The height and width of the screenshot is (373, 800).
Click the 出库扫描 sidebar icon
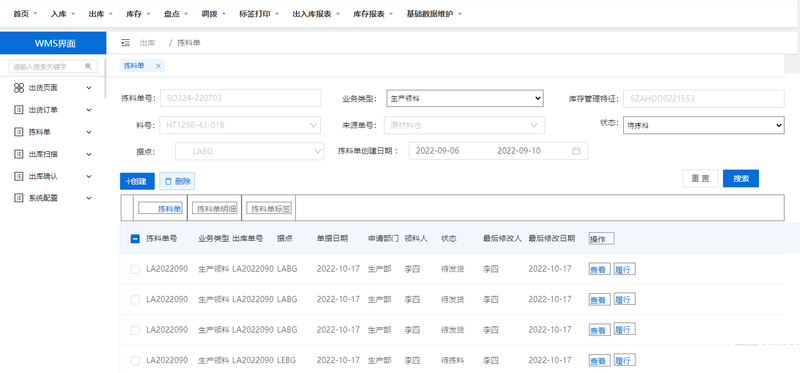19,154
